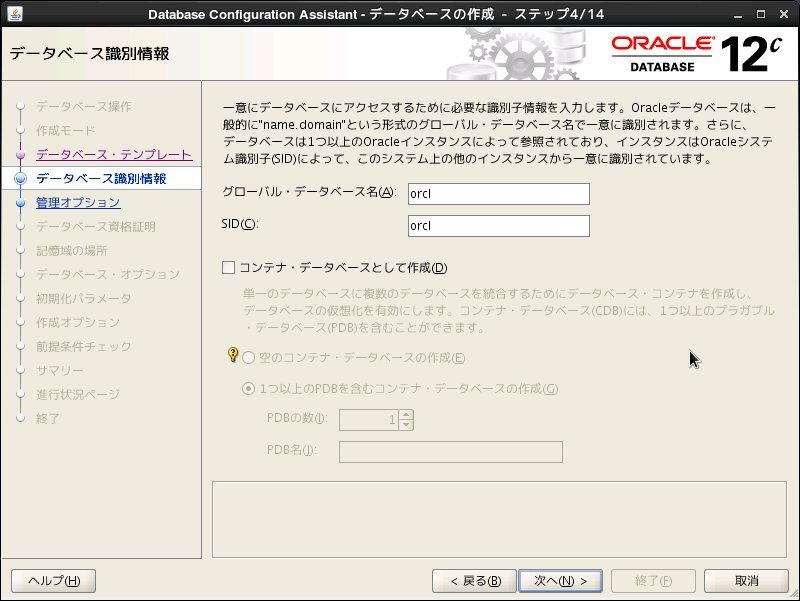Image resolution: width=800 pixels, height=601 pixels.
Task: Click the Java icon in the title bar
Action: pos(15,14)
